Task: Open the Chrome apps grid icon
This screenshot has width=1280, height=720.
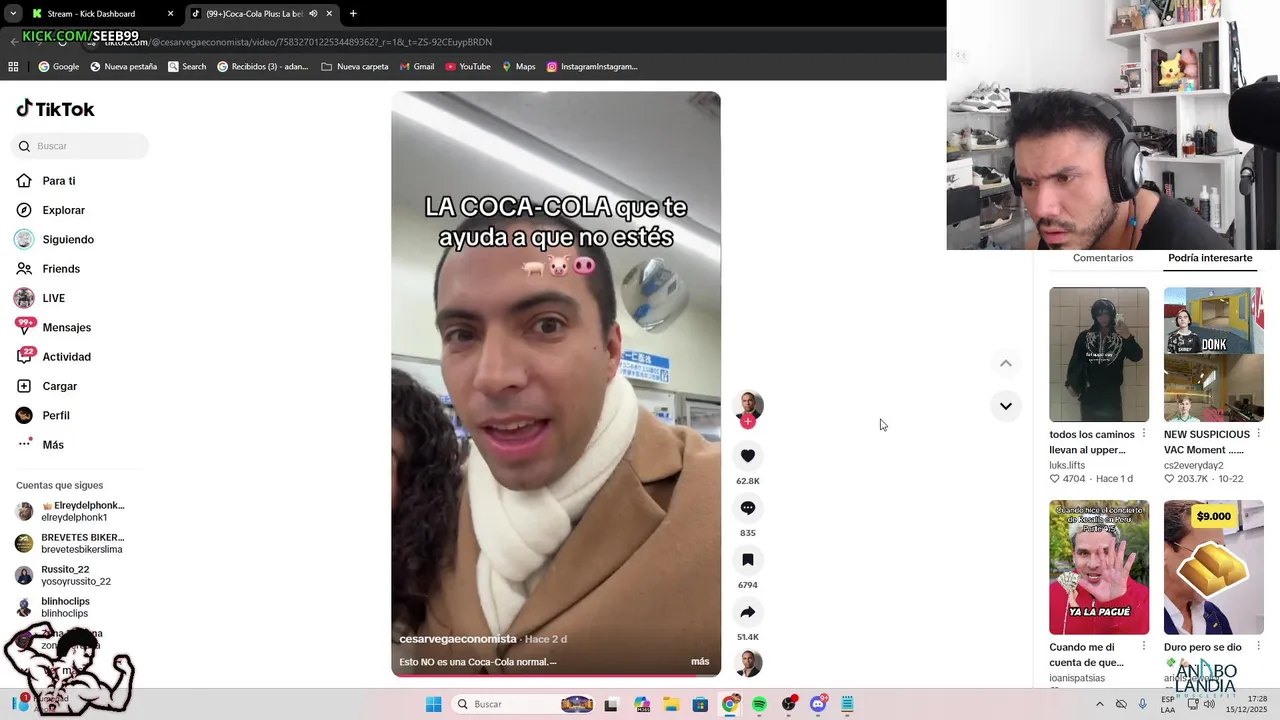Action: coord(13,67)
